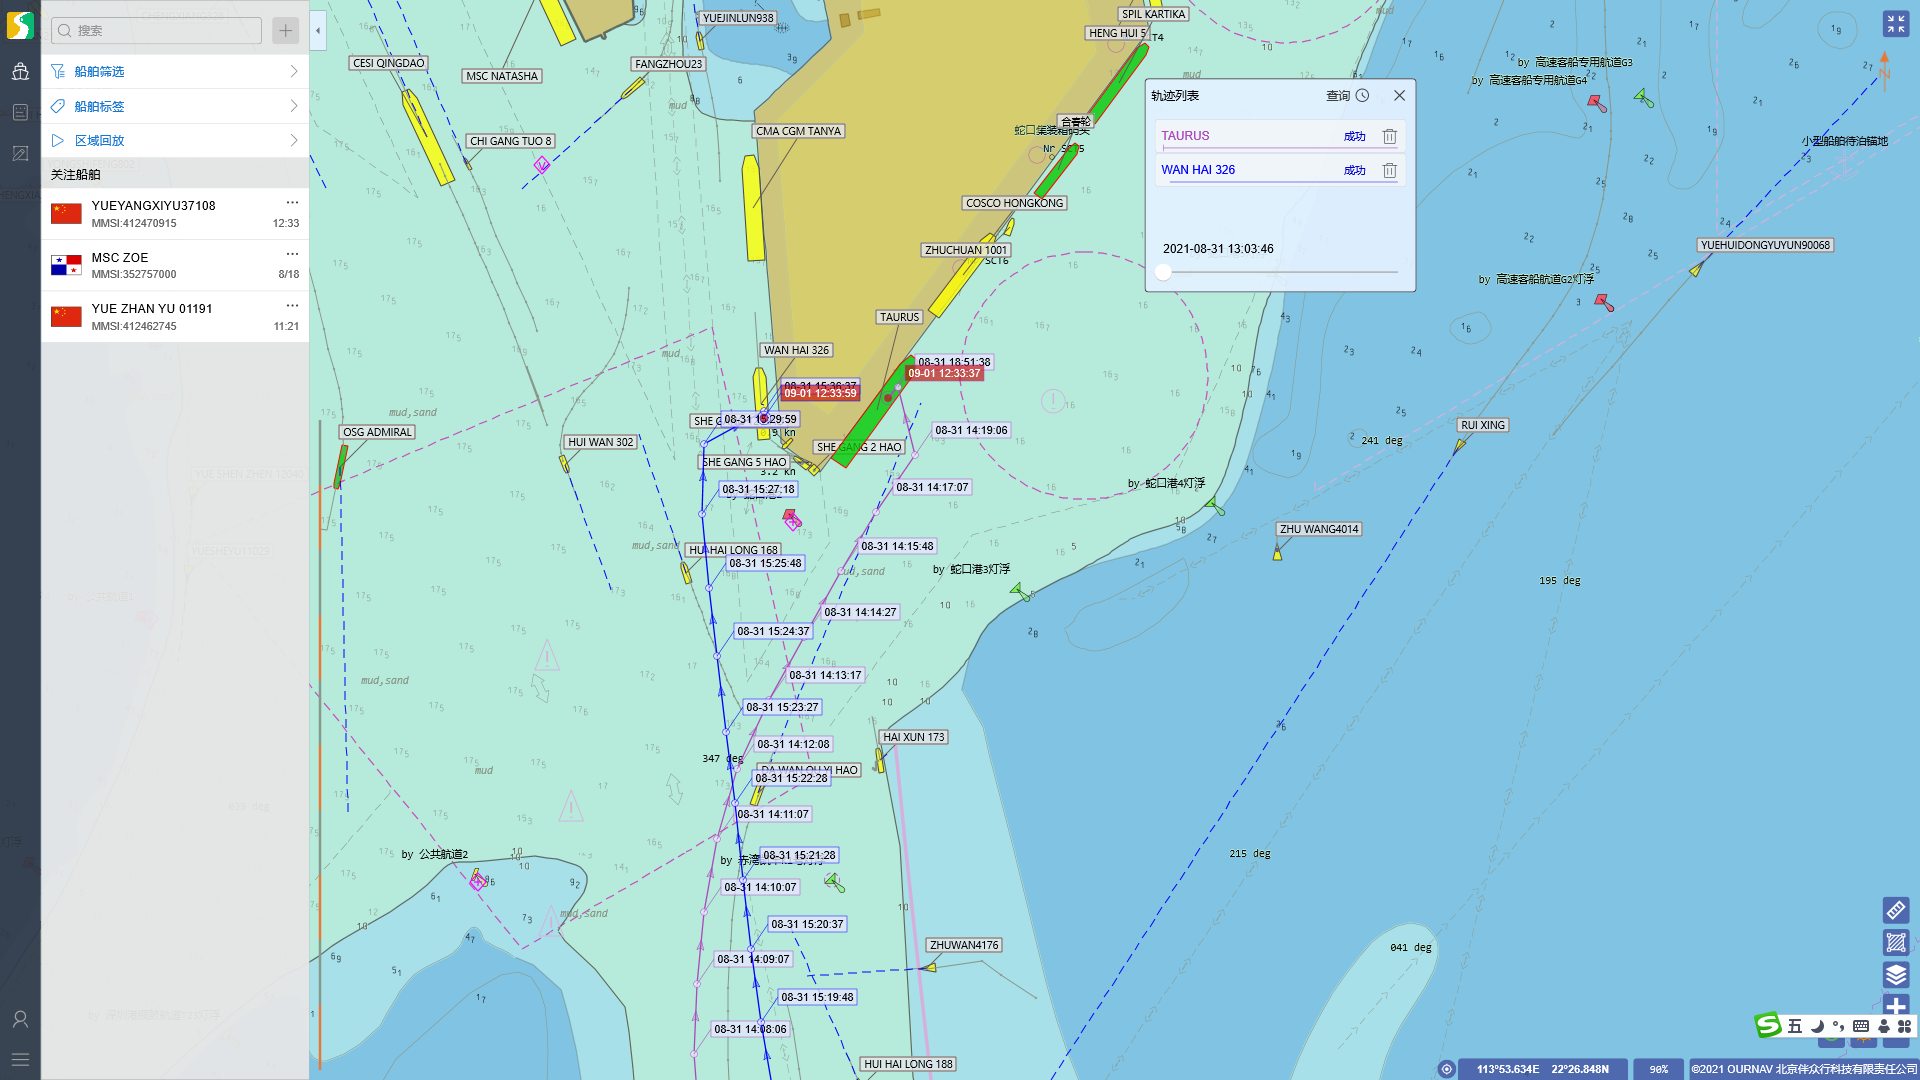Delete TAURUS track with trash icon
The height and width of the screenshot is (1080, 1920).
pos(1389,136)
